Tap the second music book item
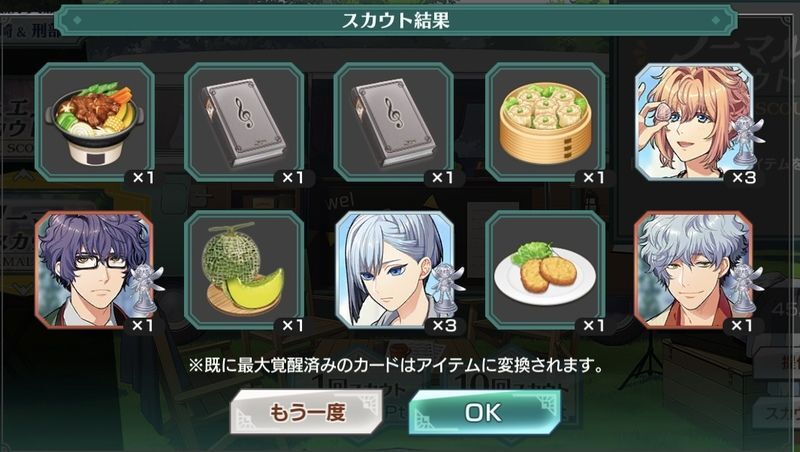Image resolution: width=800 pixels, height=452 pixels. [393, 122]
